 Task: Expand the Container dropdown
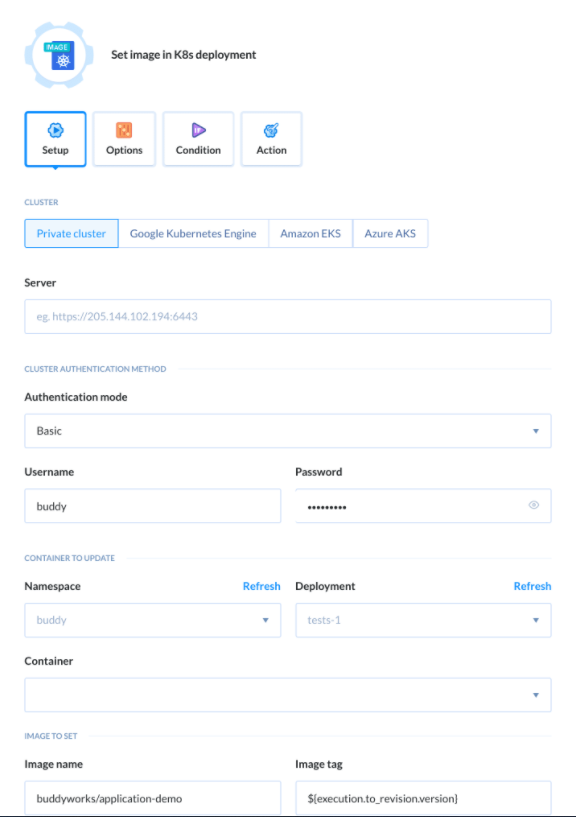288,695
